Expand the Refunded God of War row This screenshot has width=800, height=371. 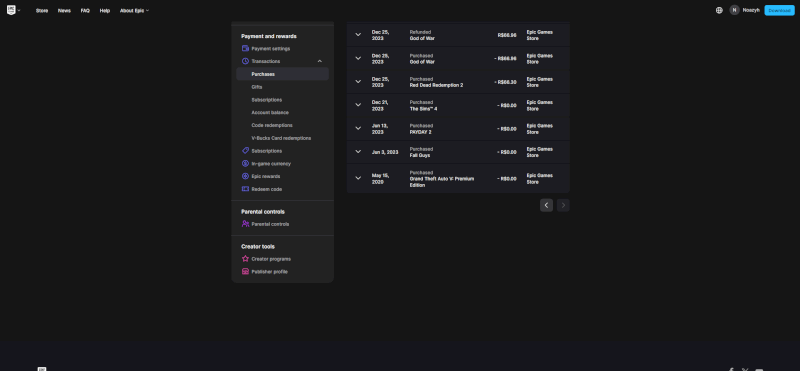click(x=358, y=35)
